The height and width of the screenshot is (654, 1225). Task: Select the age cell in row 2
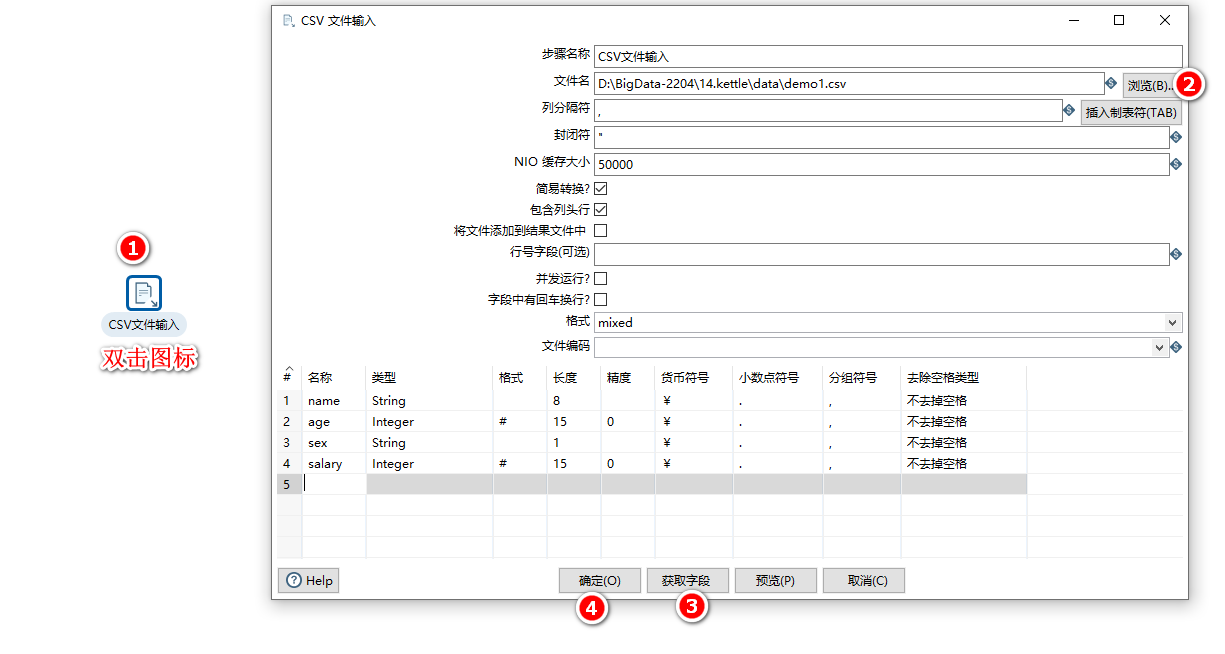[x=334, y=421]
